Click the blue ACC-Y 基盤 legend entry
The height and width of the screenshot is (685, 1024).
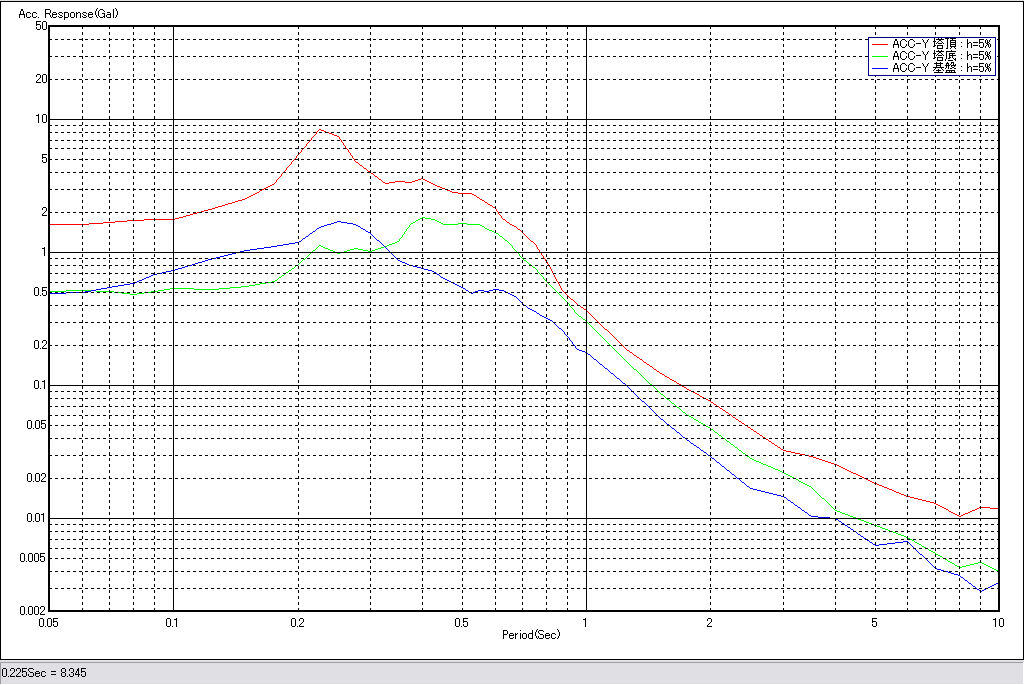[x=941, y=68]
